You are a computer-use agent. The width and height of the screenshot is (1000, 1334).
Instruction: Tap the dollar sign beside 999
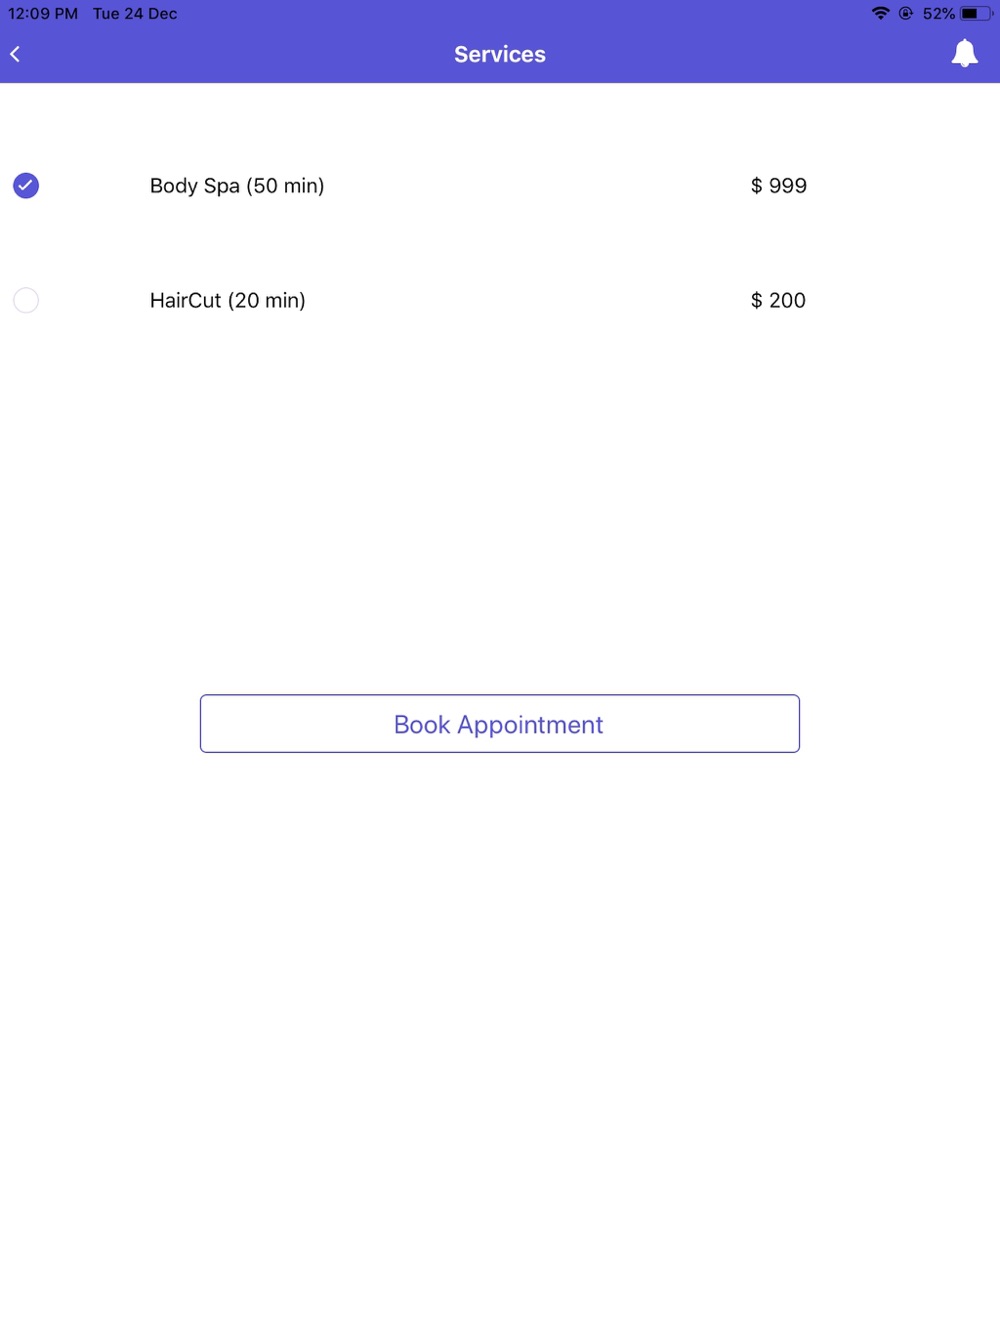757,186
